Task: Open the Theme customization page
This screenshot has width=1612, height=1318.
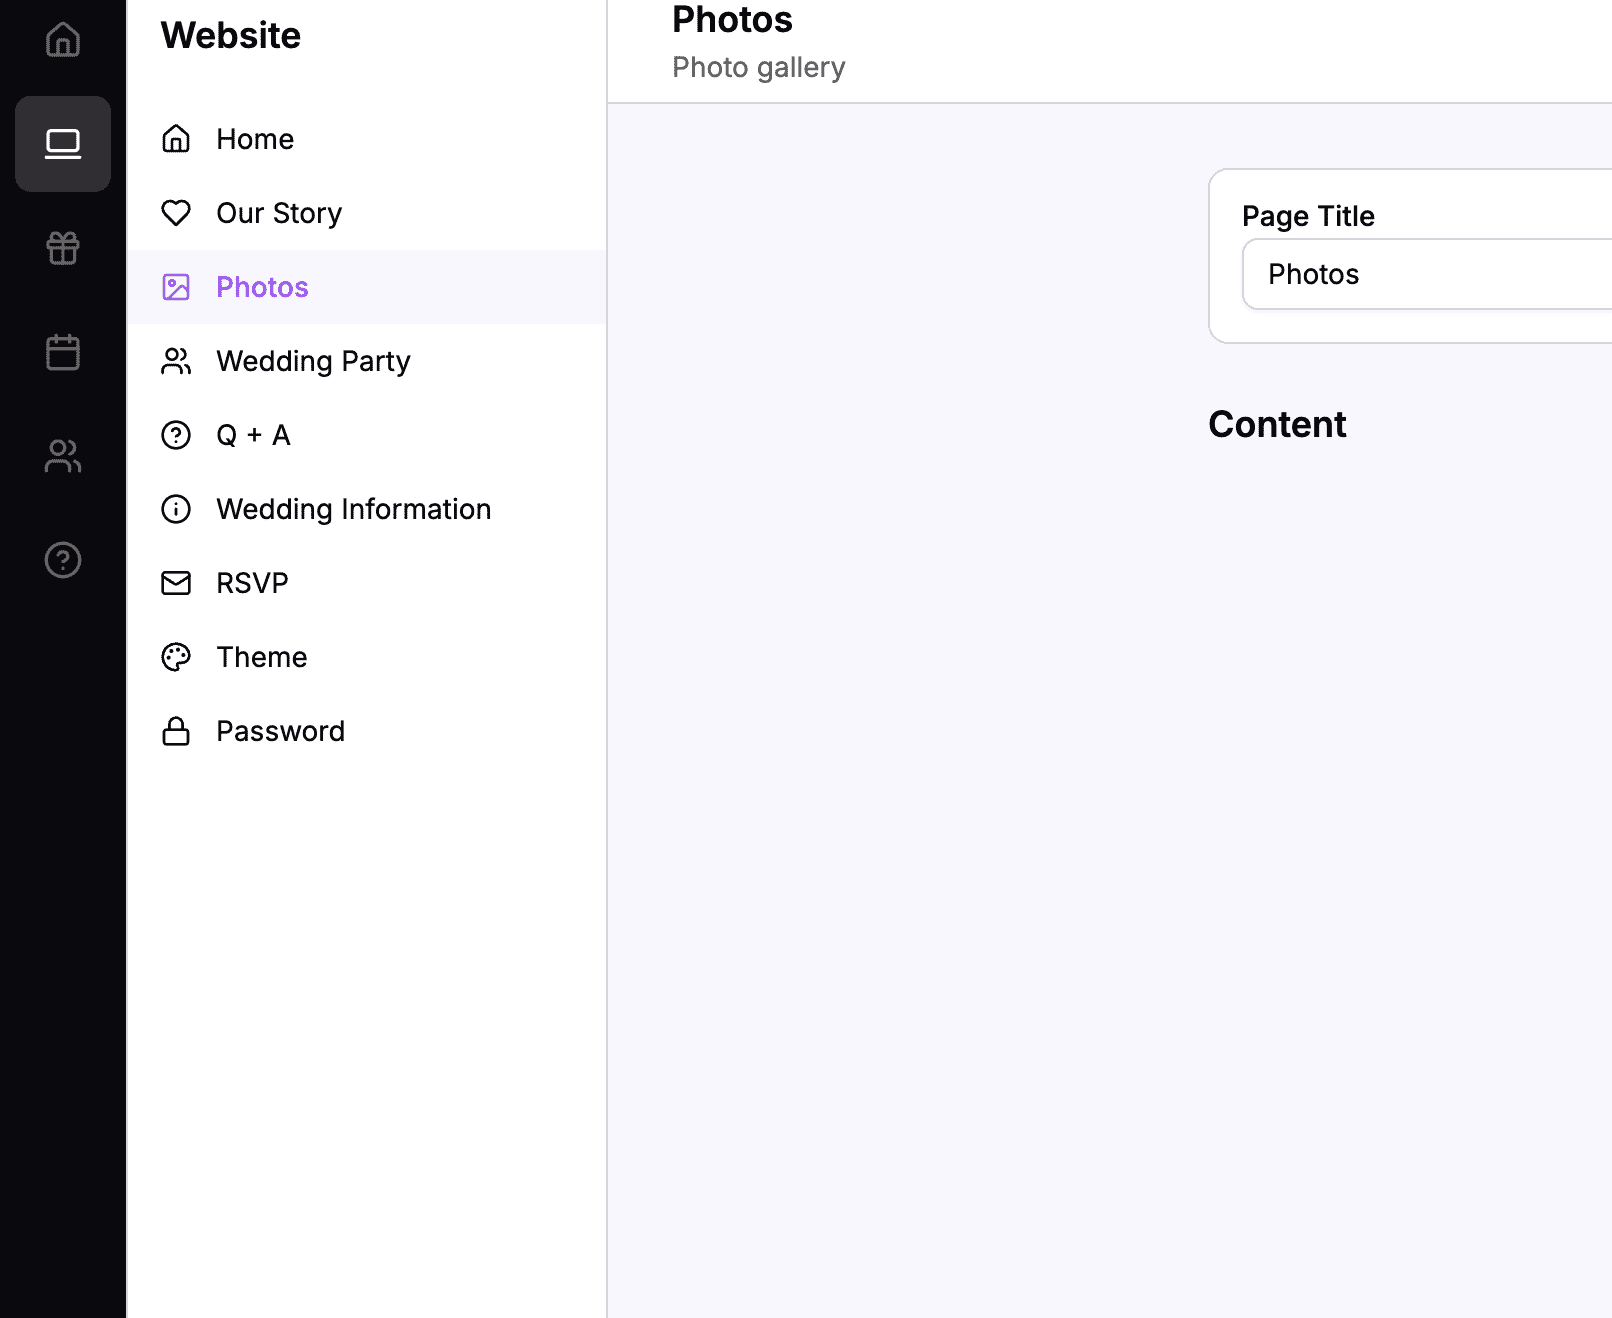Action: [261, 657]
